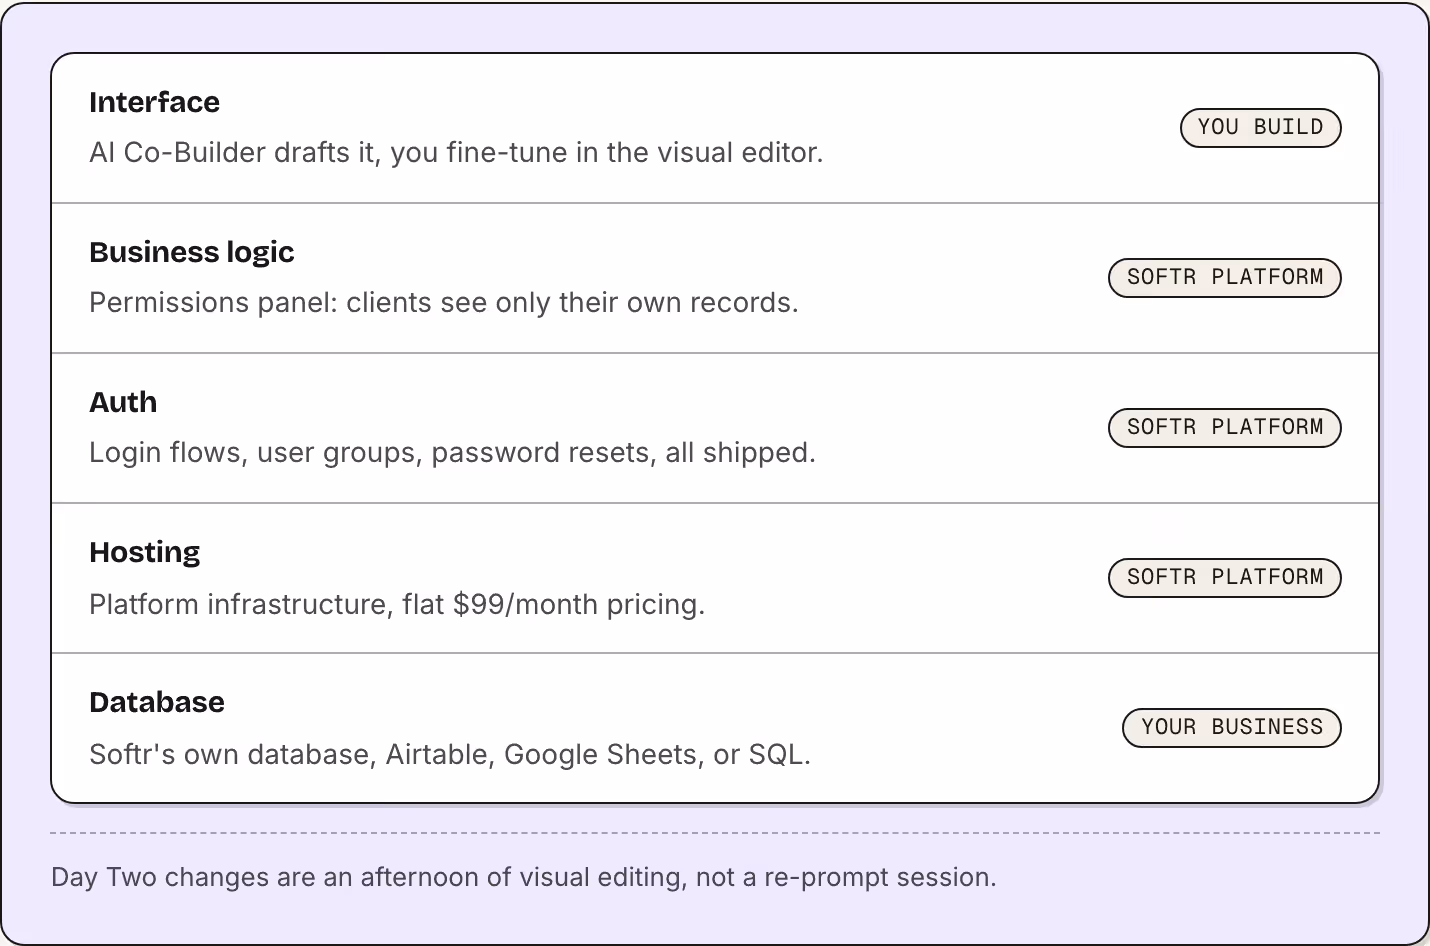This screenshot has width=1430, height=946.
Task: Click the SOFTR PLATFORM badge in Auth row
Action: 1224,427
